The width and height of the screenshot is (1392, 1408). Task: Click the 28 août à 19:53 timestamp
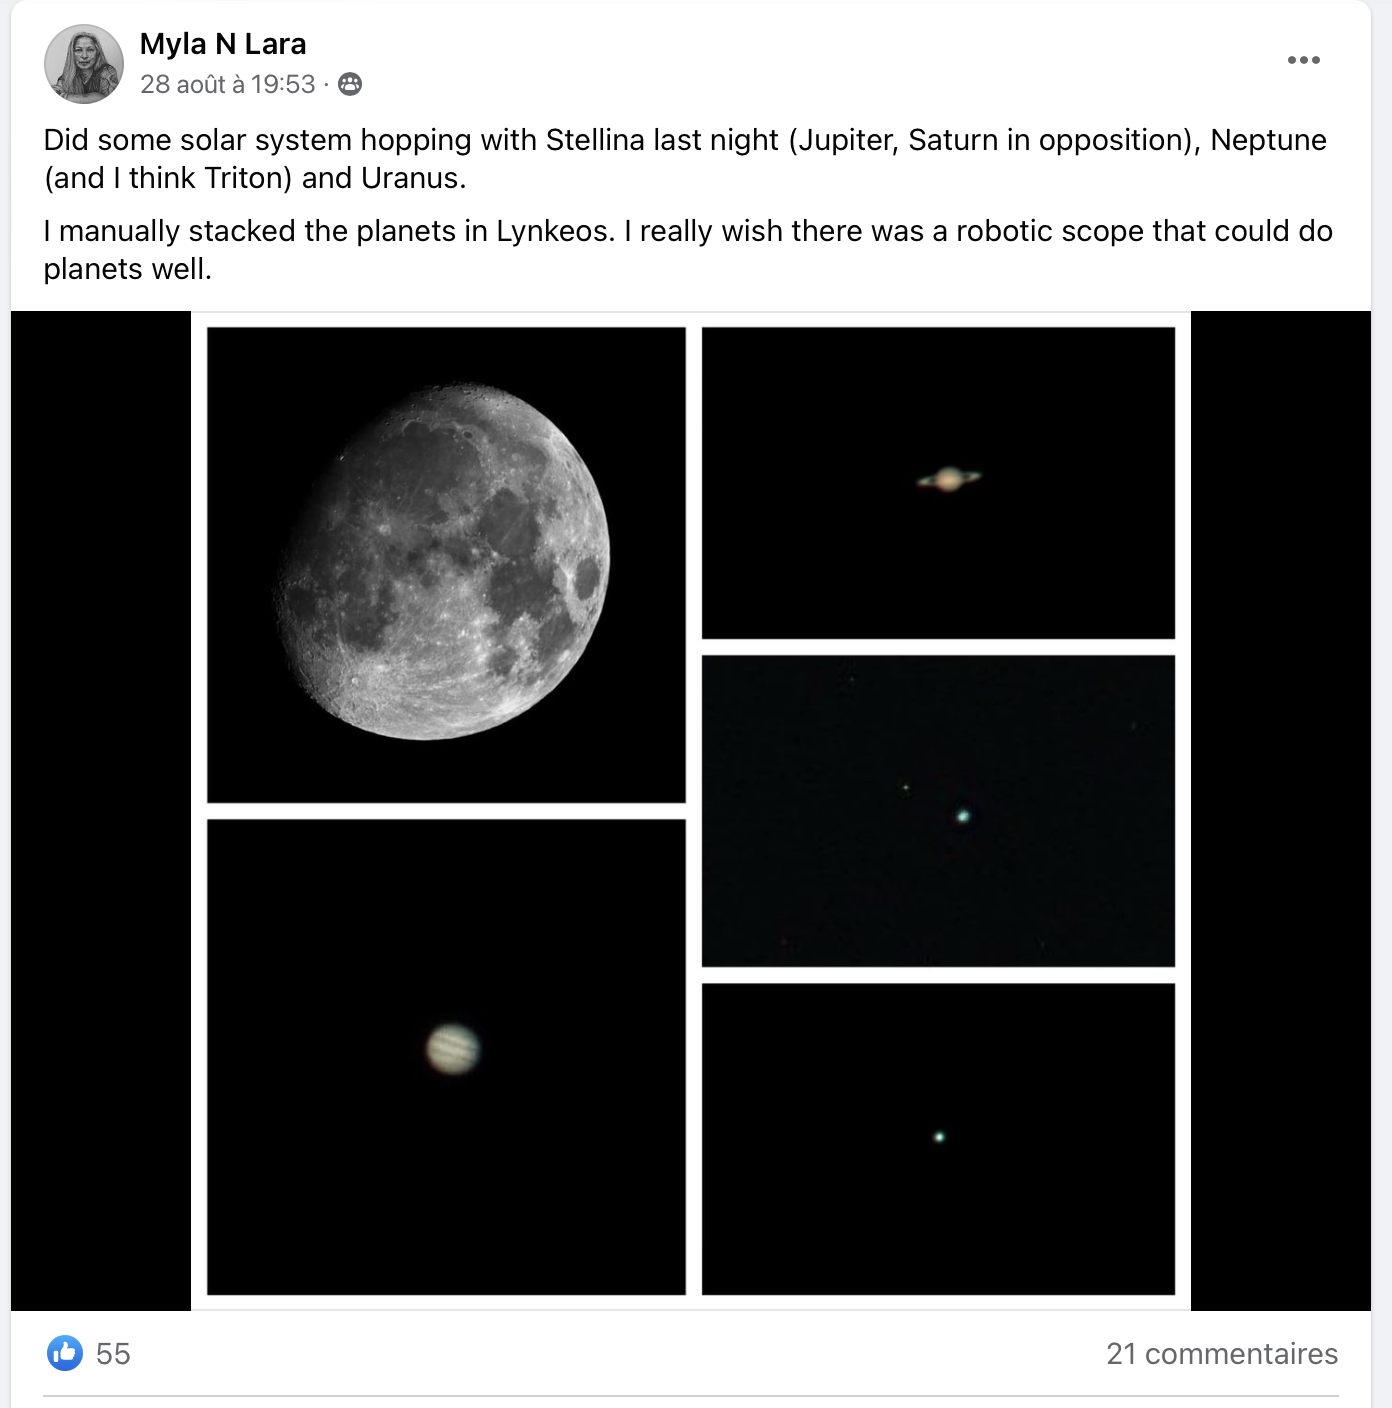(228, 84)
